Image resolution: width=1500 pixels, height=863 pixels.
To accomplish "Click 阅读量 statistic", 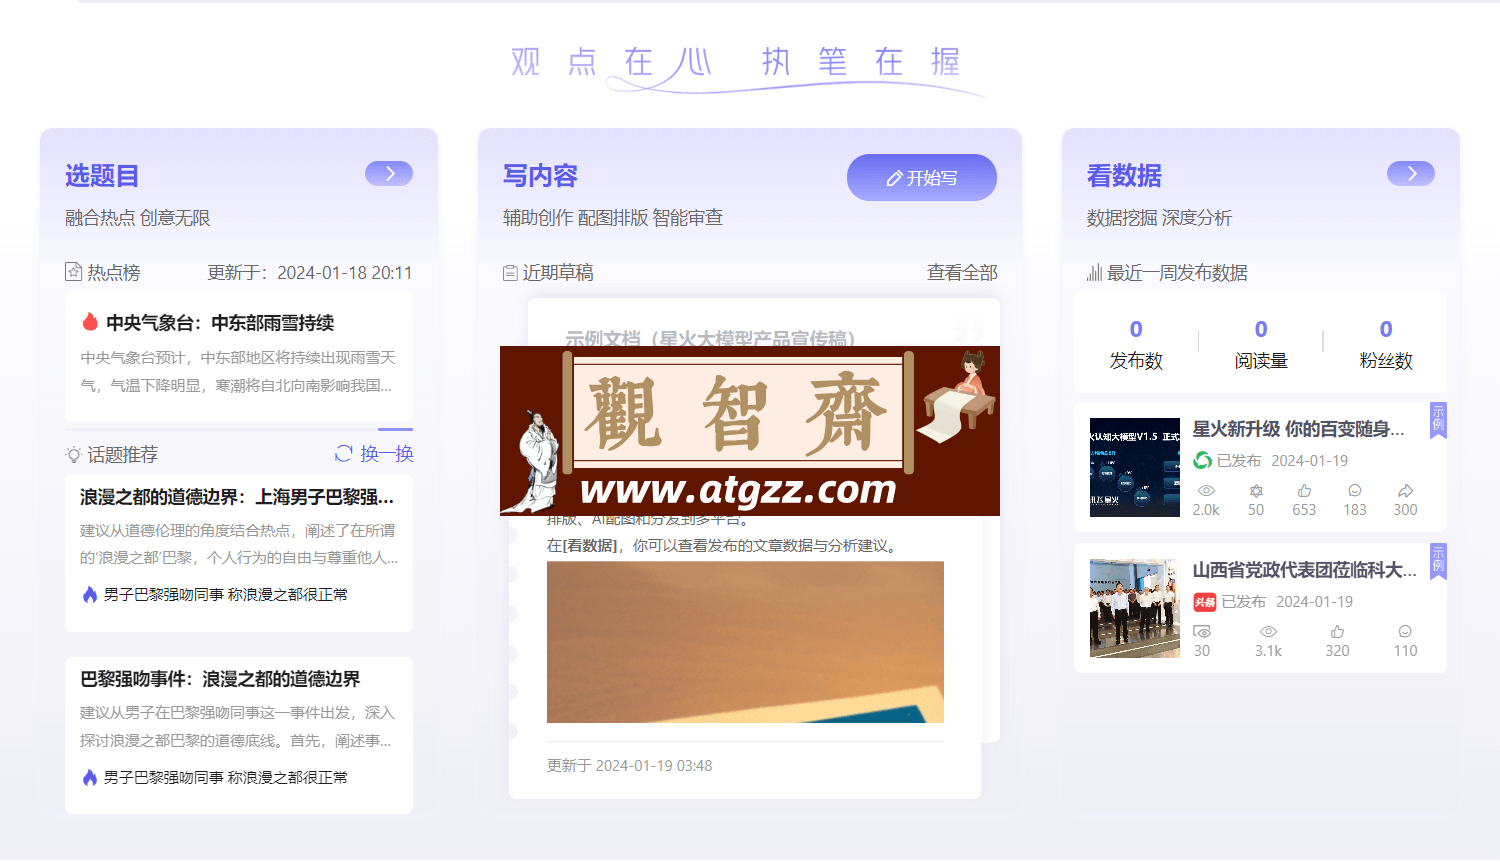I will click(1261, 345).
